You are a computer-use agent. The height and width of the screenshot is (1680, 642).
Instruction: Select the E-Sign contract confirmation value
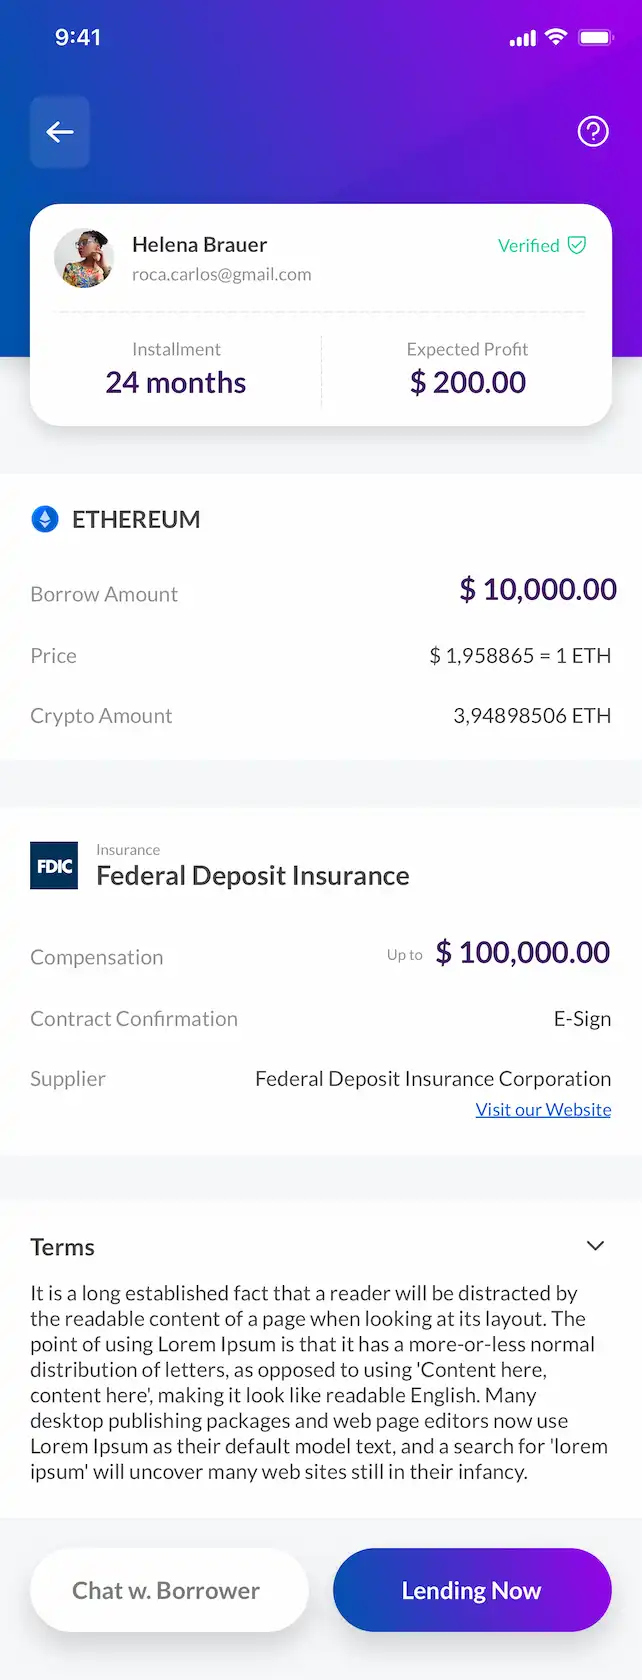(583, 1019)
